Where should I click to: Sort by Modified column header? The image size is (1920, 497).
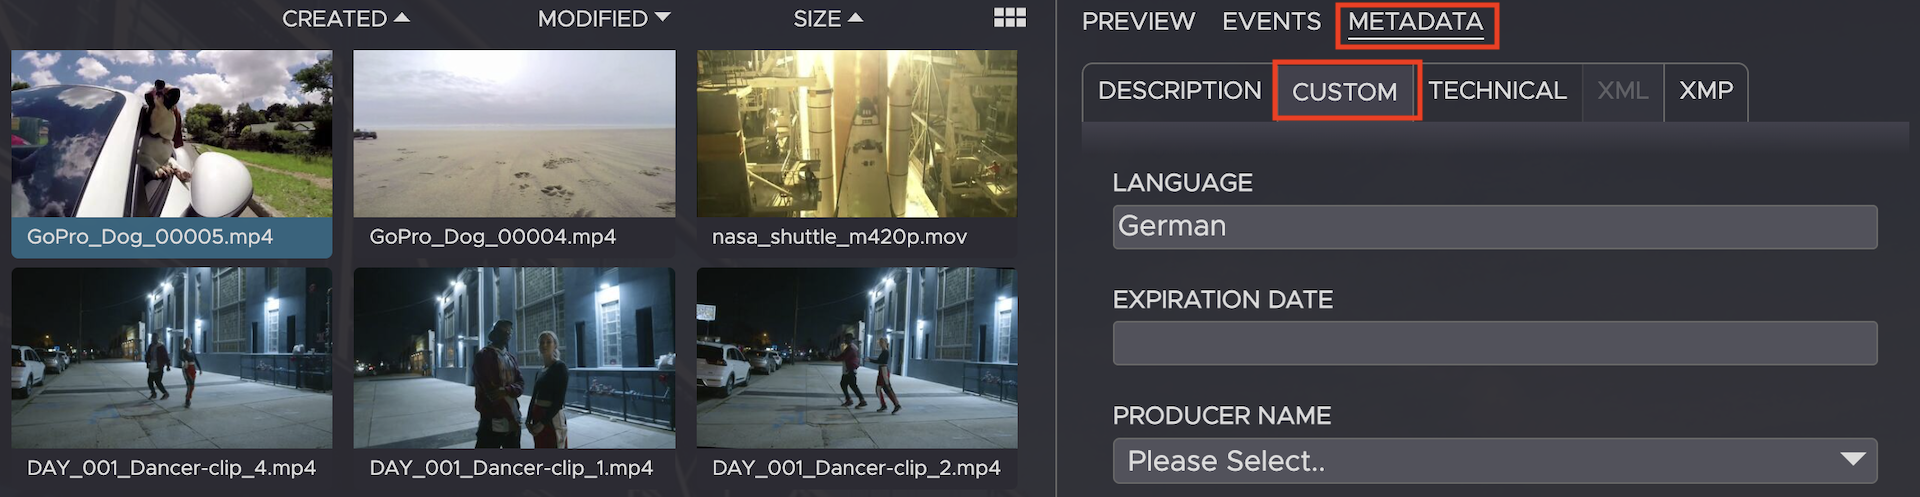click(603, 19)
